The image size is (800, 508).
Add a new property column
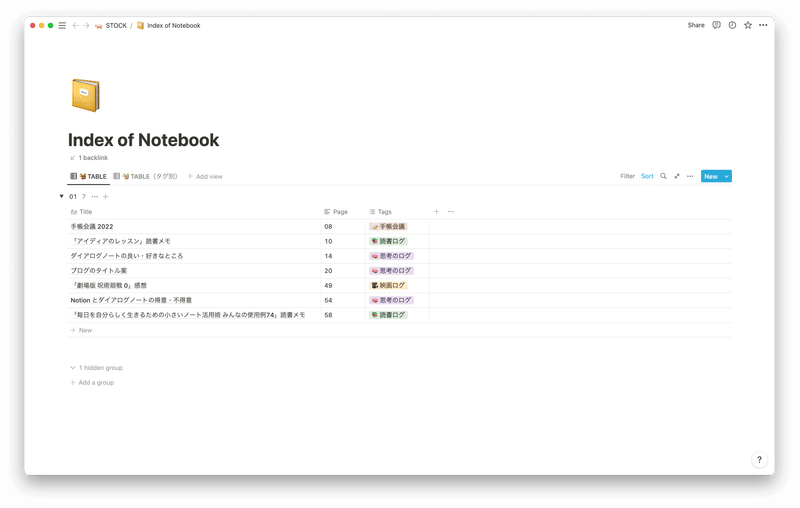tap(436, 212)
